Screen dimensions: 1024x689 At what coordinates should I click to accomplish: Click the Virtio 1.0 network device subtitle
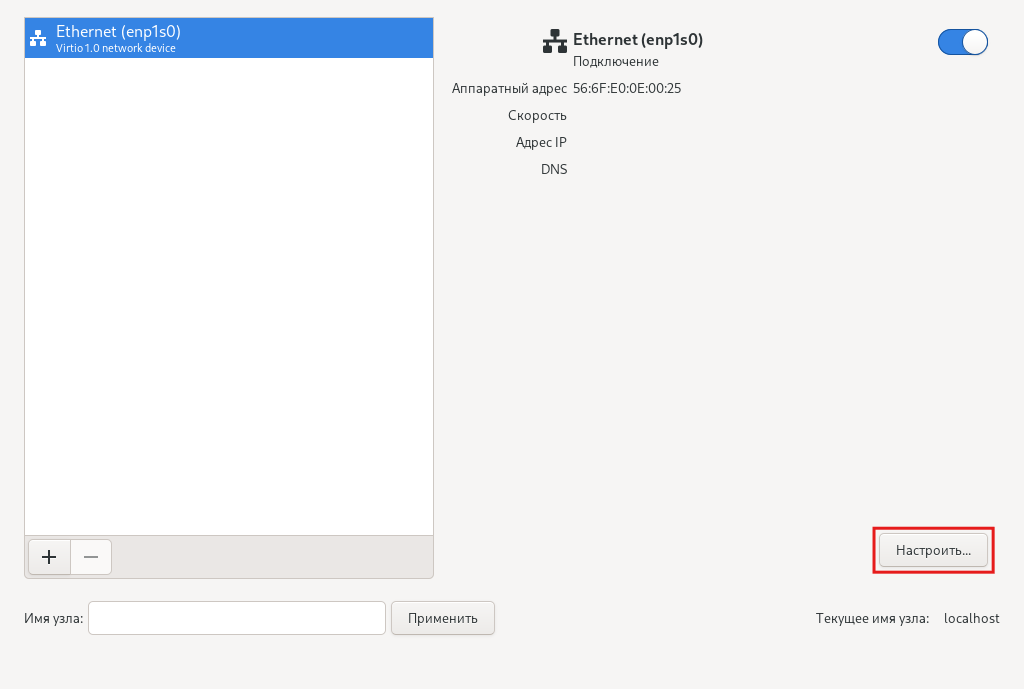(x=116, y=48)
